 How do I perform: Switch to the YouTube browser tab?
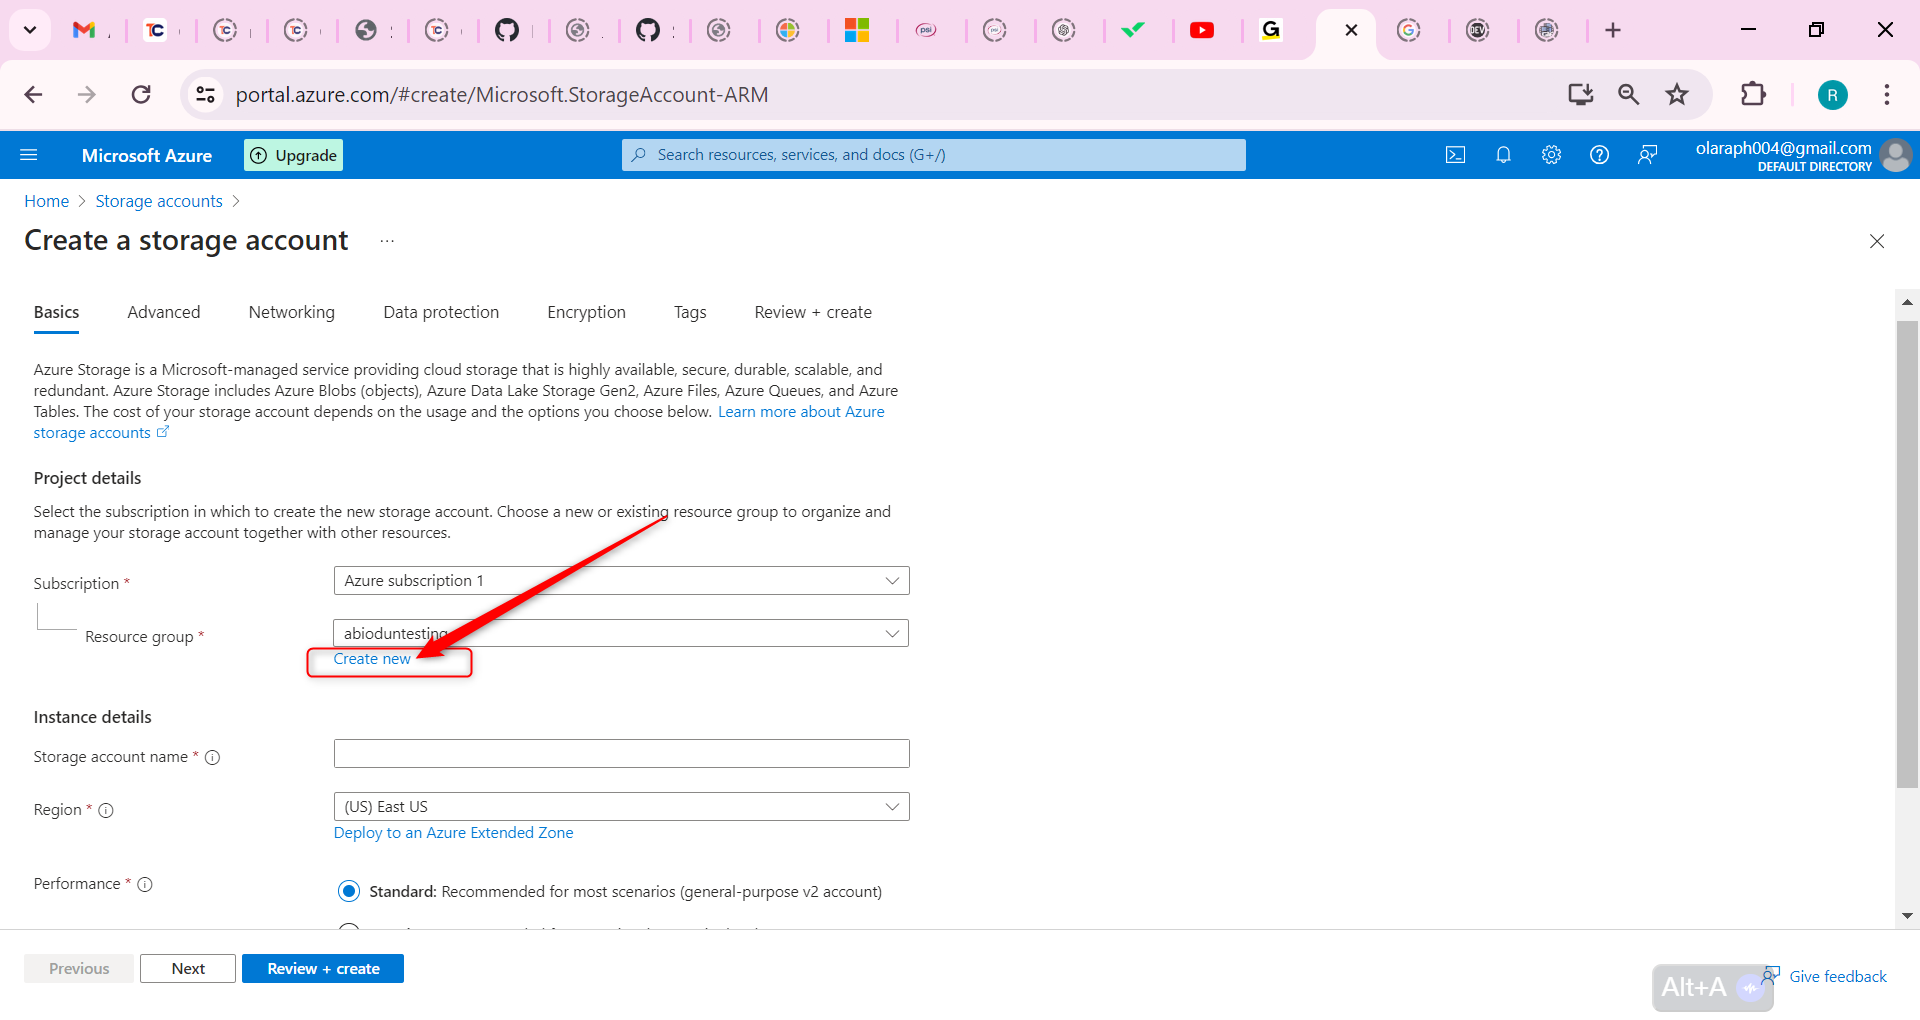point(1202,30)
